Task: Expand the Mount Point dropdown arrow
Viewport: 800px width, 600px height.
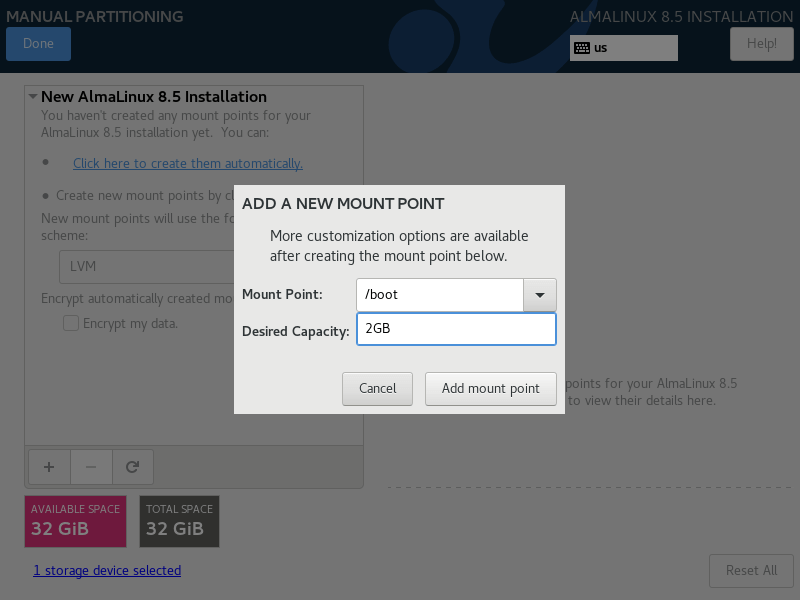Action: click(x=540, y=295)
